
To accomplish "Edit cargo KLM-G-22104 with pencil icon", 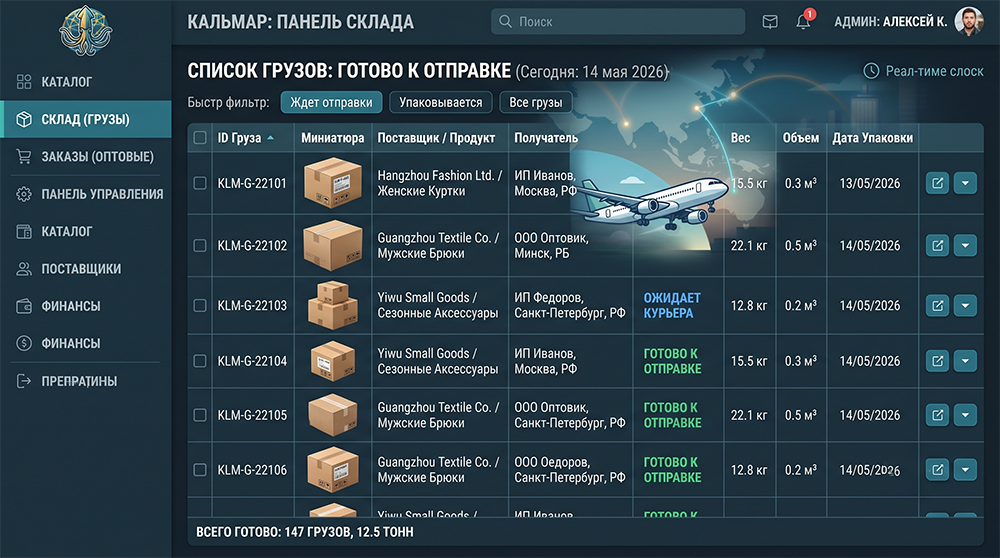I will (x=938, y=361).
